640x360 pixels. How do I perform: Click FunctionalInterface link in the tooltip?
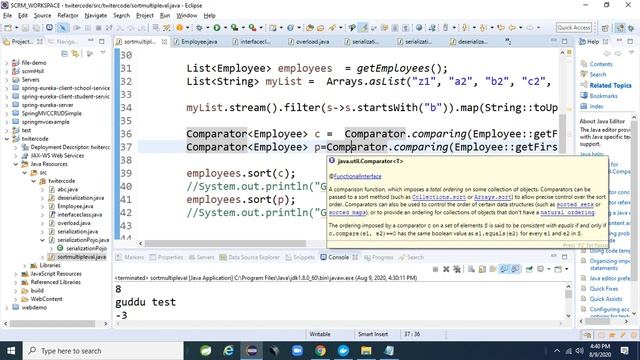(x=357, y=176)
